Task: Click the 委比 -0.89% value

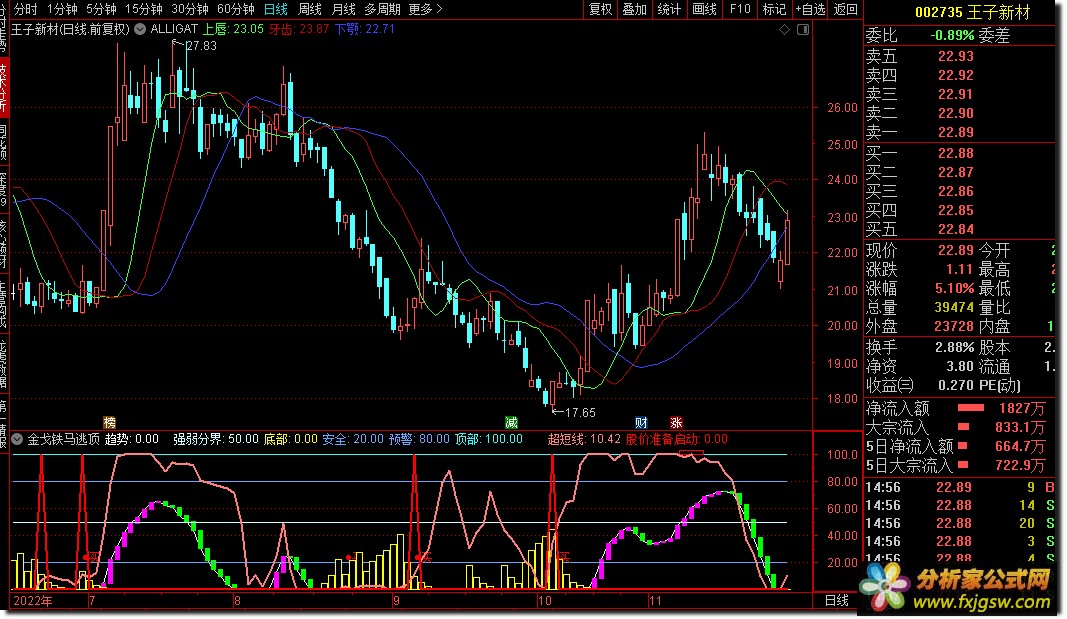Action: point(952,35)
